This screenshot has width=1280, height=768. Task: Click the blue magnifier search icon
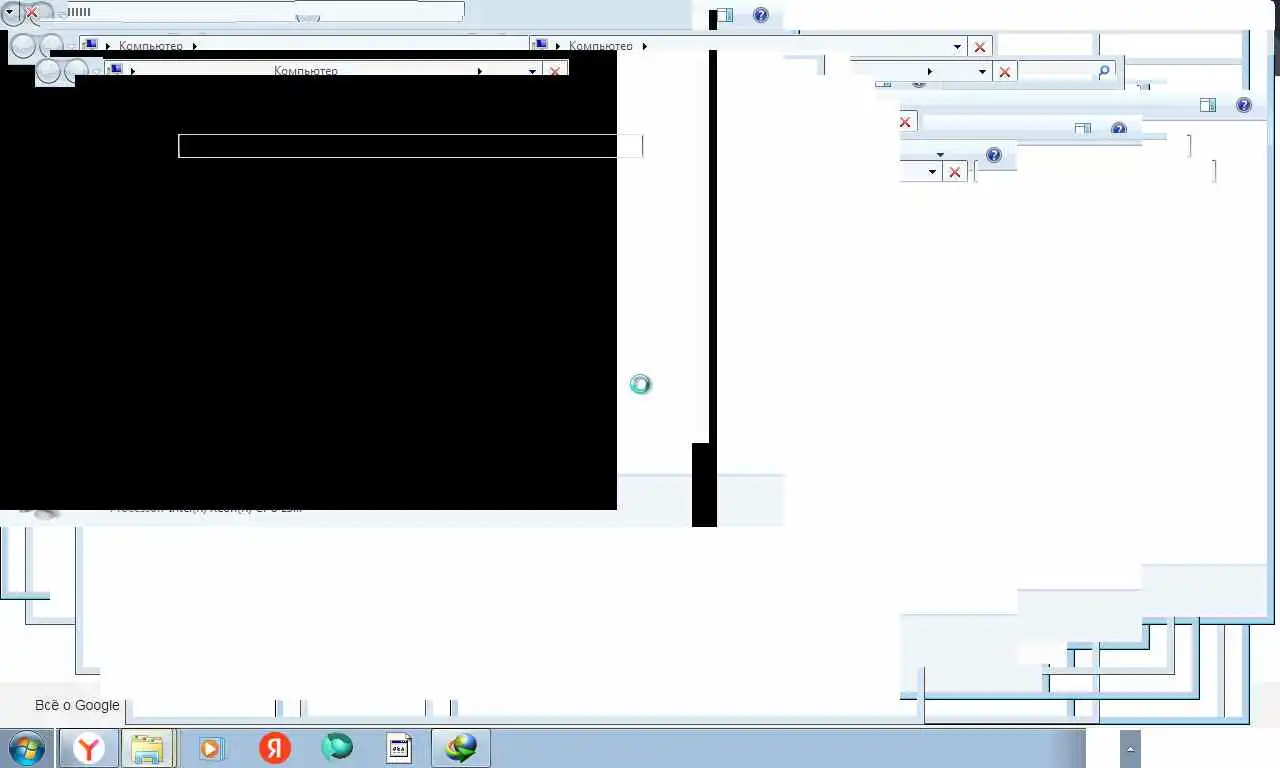click(1104, 72)
